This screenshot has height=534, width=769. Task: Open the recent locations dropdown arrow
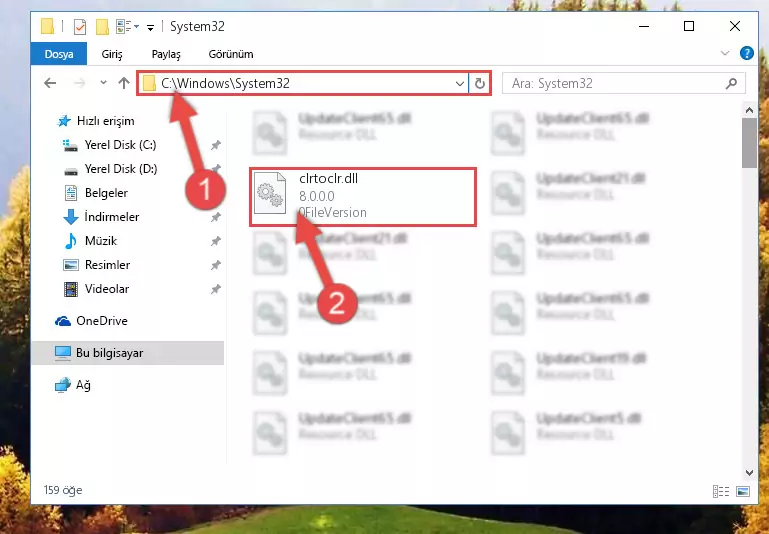(103, 83)
